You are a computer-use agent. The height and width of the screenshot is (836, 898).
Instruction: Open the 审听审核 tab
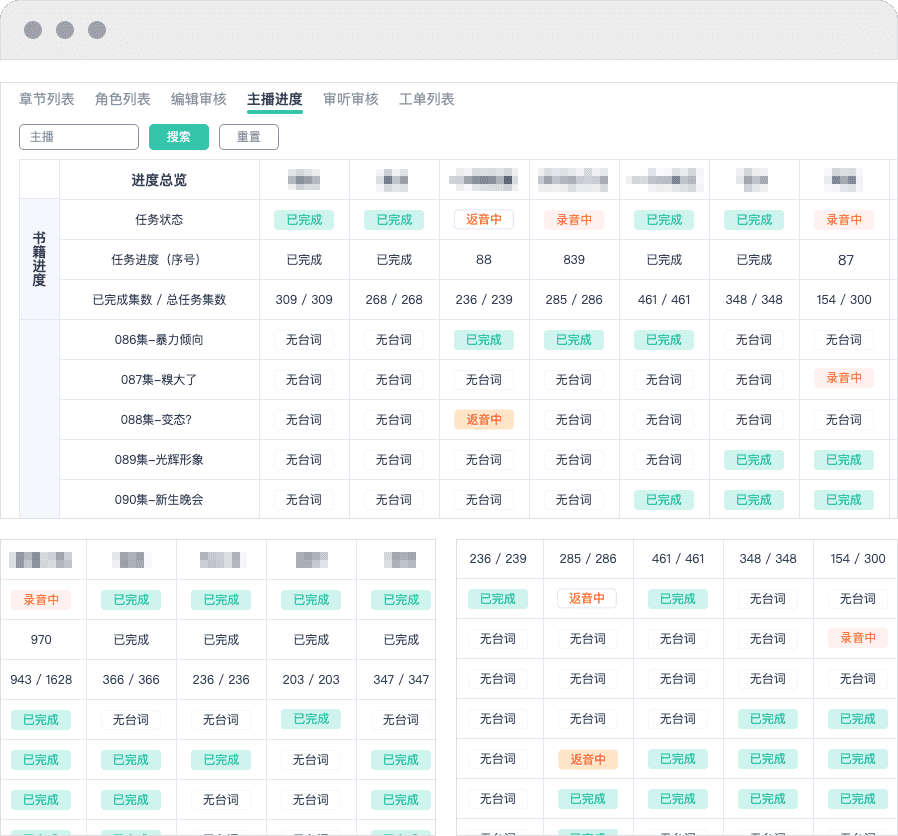tap(352, 100)
